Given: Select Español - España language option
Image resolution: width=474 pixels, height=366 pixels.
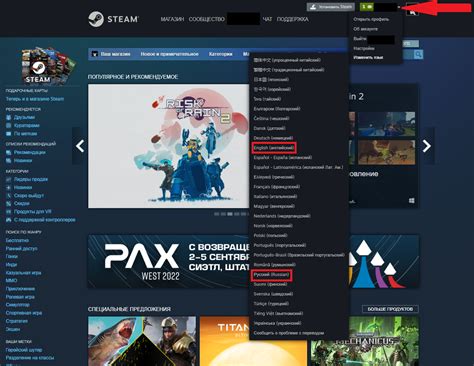Looking at the screenshot, I should point(282,157).
